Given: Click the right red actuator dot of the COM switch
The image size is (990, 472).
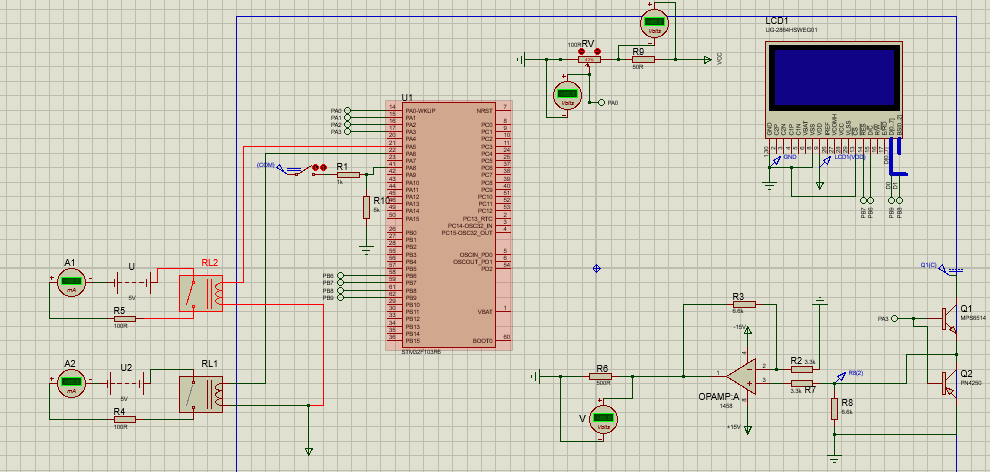Looking at the screenshot, I should tap(323, 167).
